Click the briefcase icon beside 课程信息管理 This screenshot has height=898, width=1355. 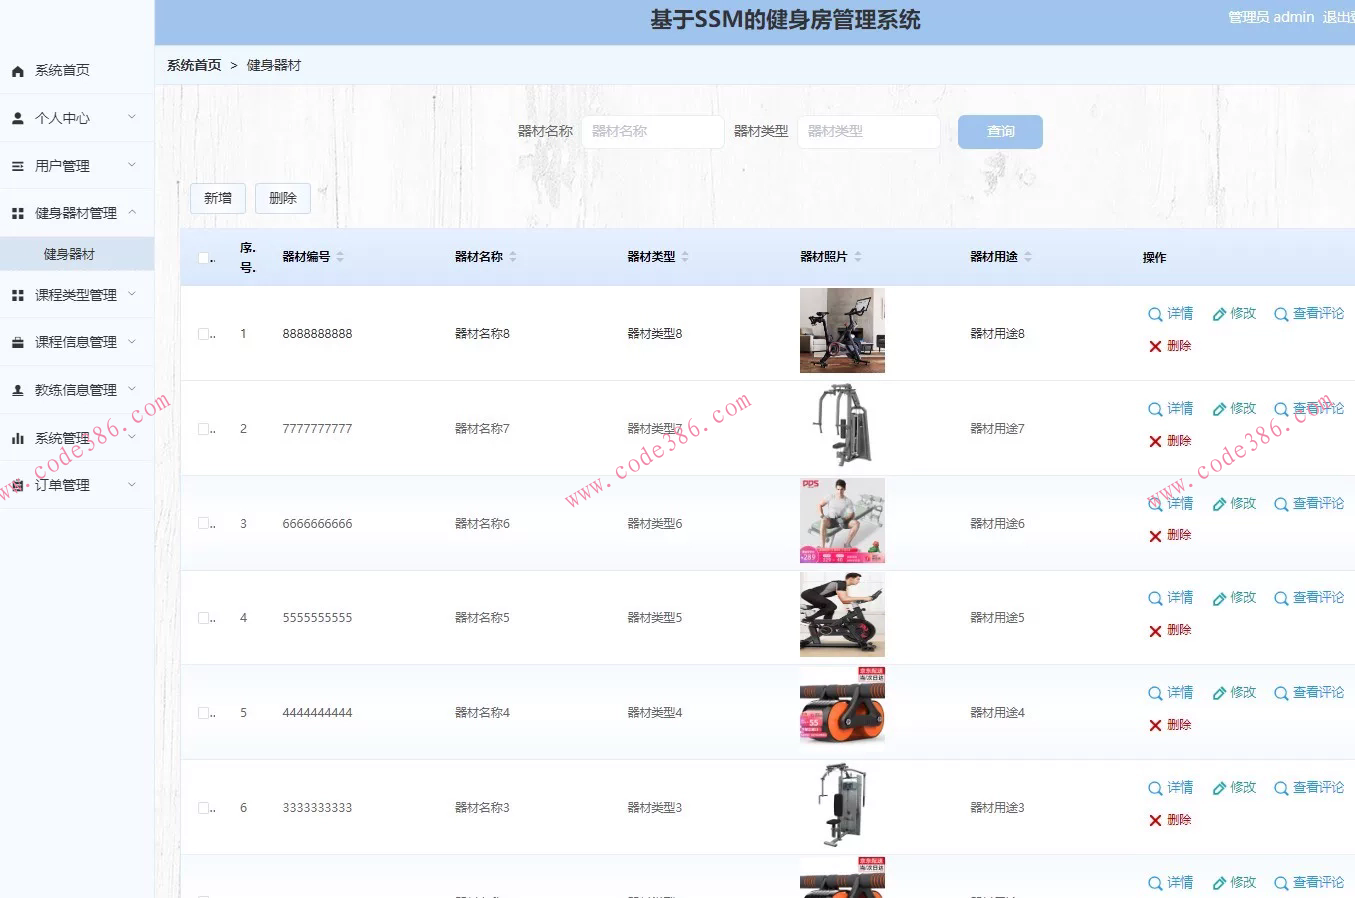coord(16,342)
